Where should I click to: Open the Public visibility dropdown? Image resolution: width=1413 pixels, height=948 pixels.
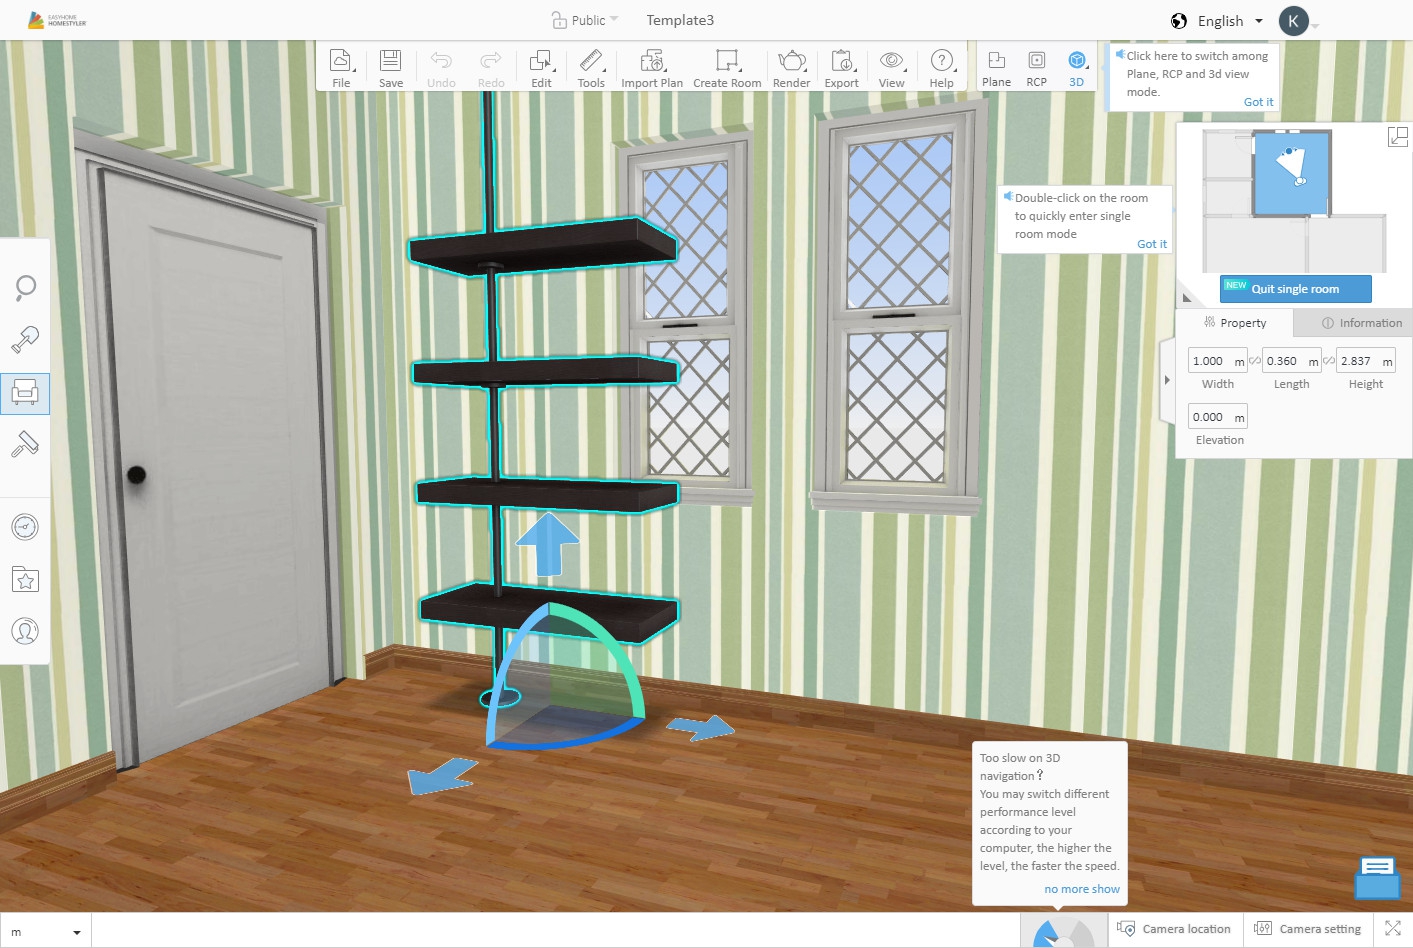coord(586,20)
